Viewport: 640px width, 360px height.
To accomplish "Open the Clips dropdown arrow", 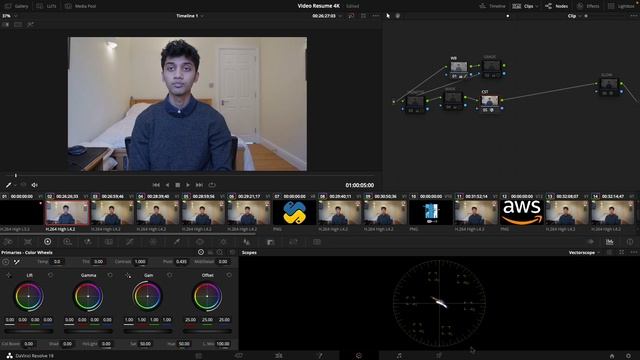I will (537, 6).
